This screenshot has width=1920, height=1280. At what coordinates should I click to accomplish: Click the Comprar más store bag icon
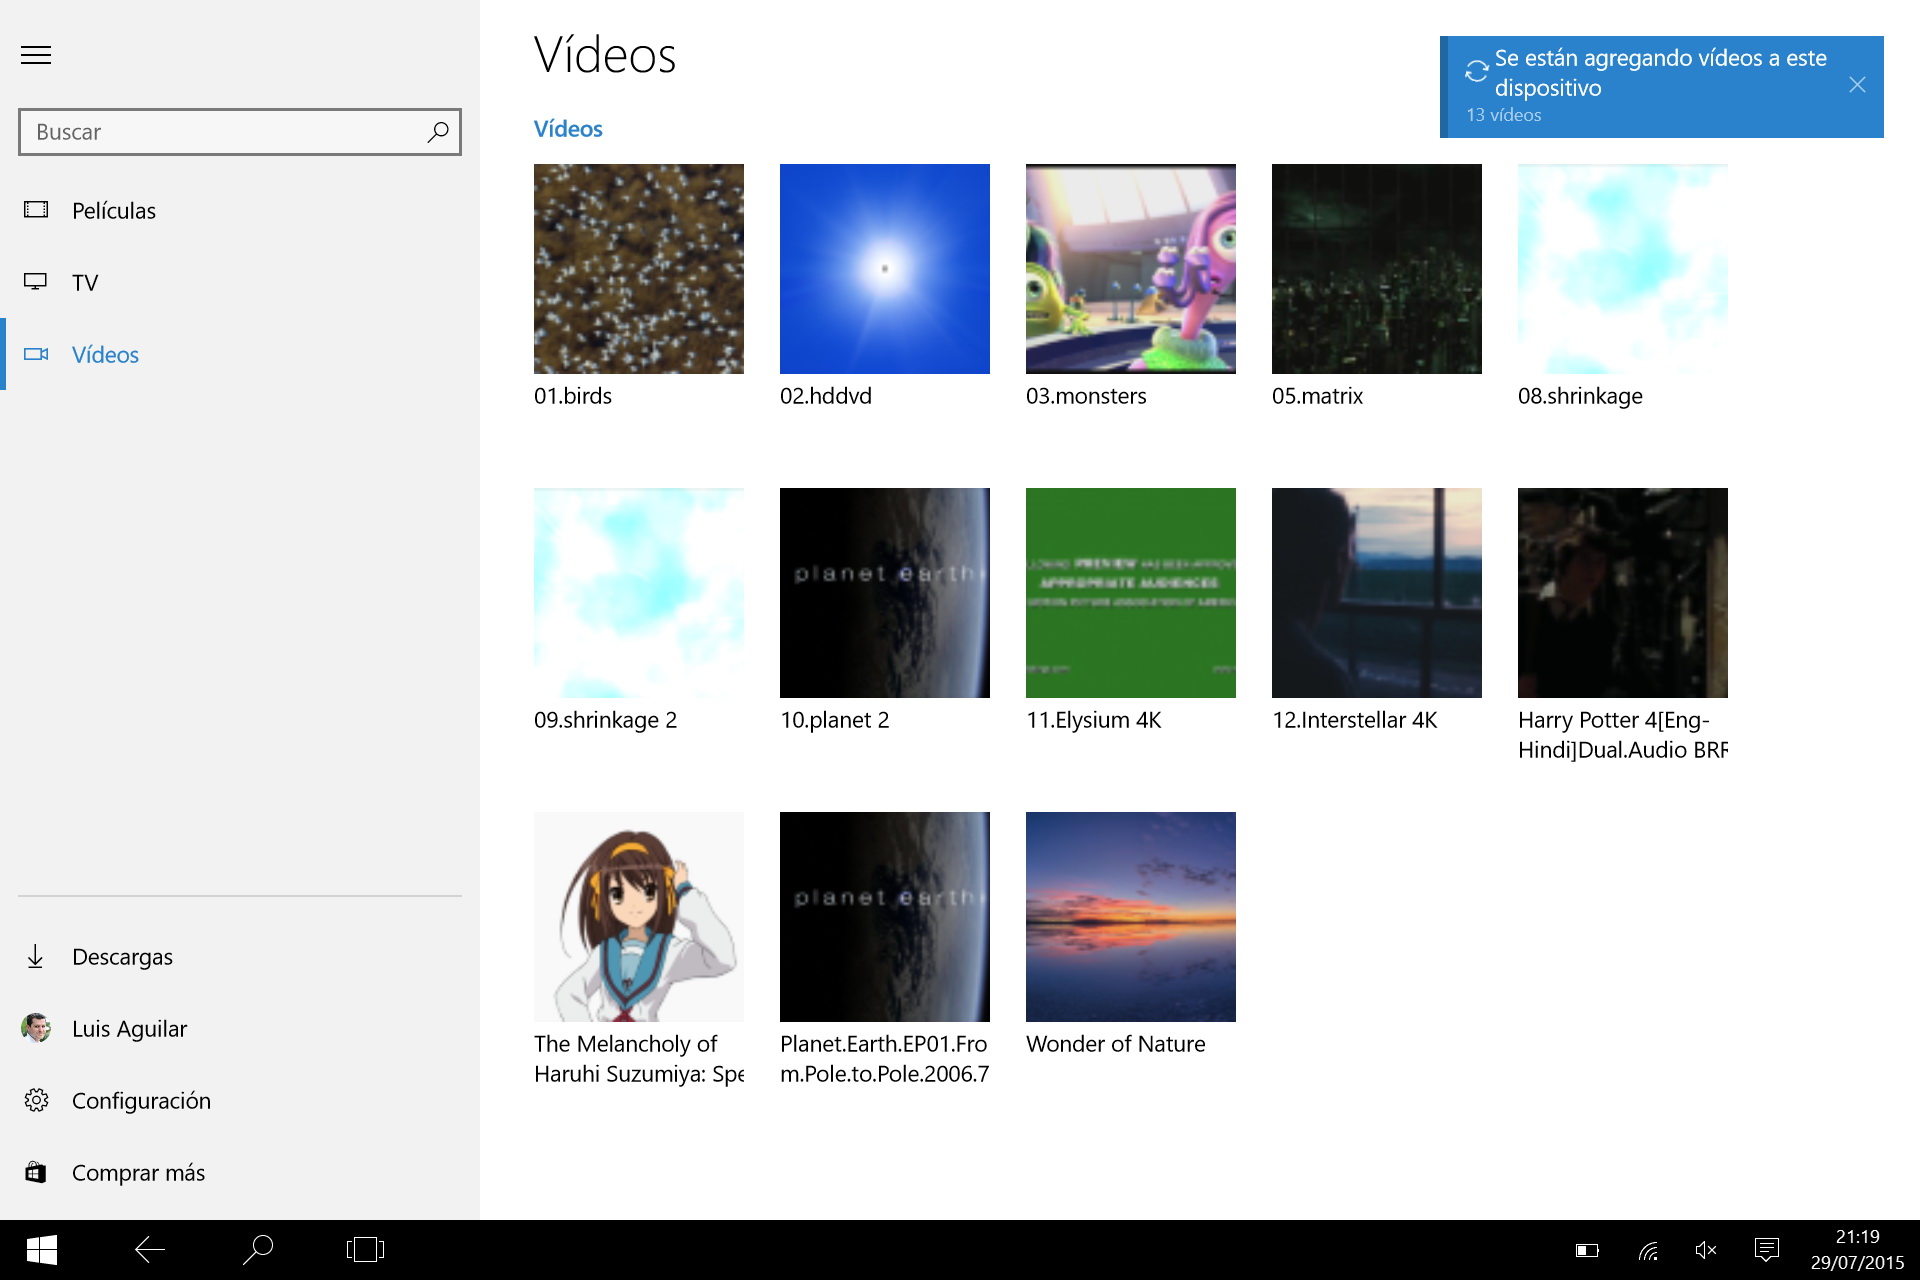(x=36, y=1173)
